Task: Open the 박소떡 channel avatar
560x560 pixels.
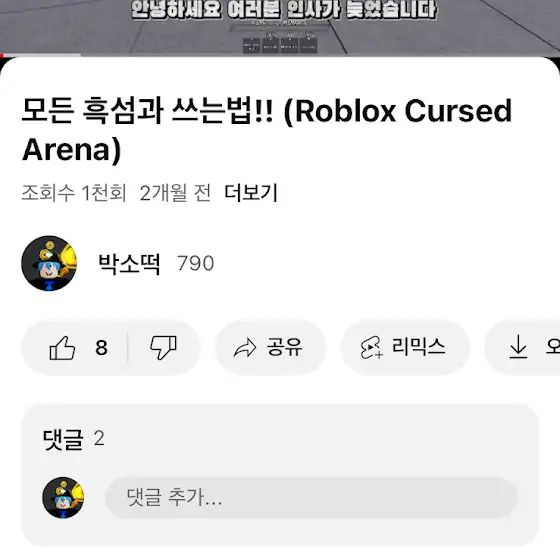Action: click(x=49, y=263)
